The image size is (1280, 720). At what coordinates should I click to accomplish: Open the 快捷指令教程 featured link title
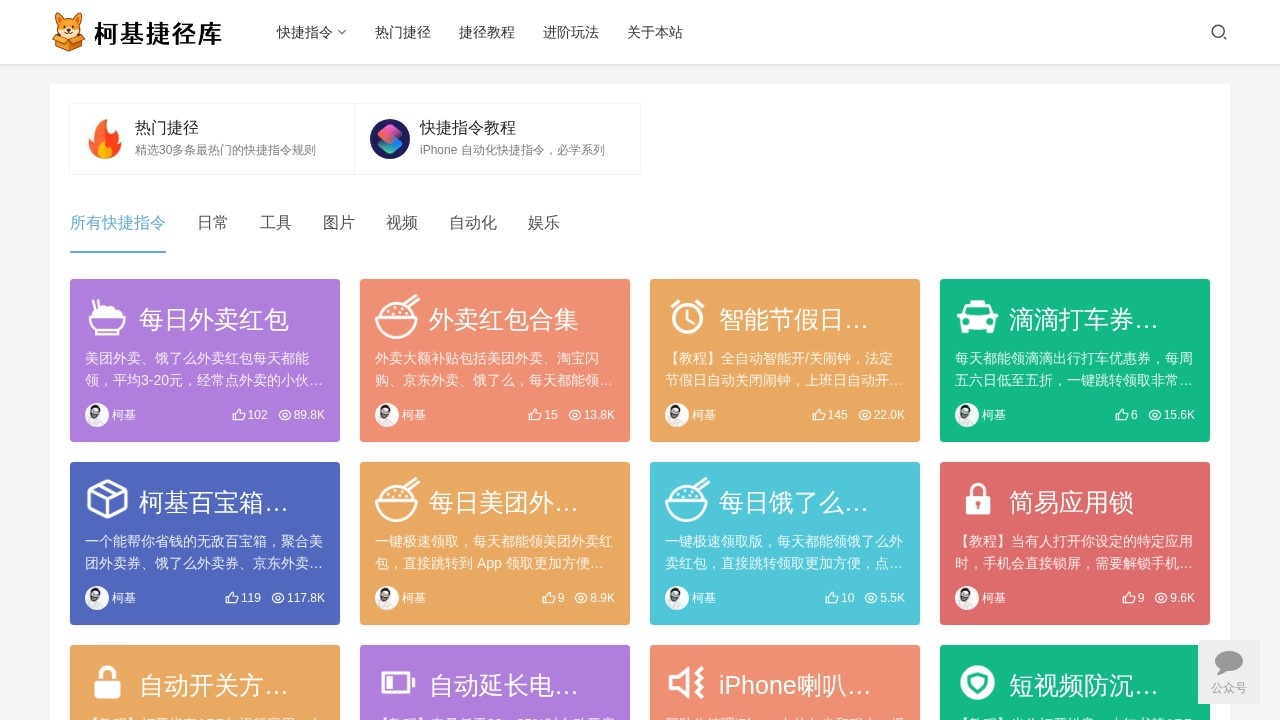(x=468, y=128)
